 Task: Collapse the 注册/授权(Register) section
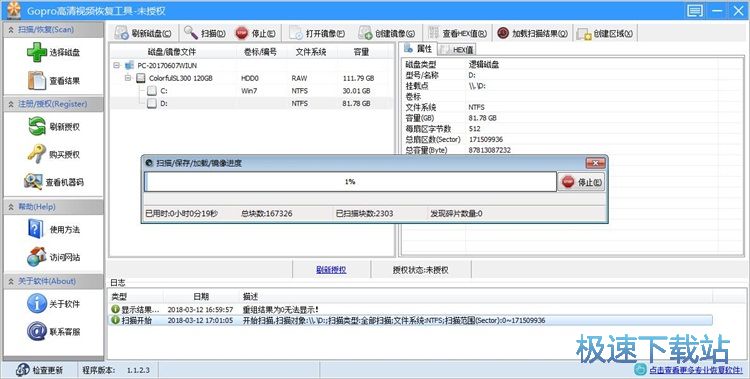pos(11,104)
